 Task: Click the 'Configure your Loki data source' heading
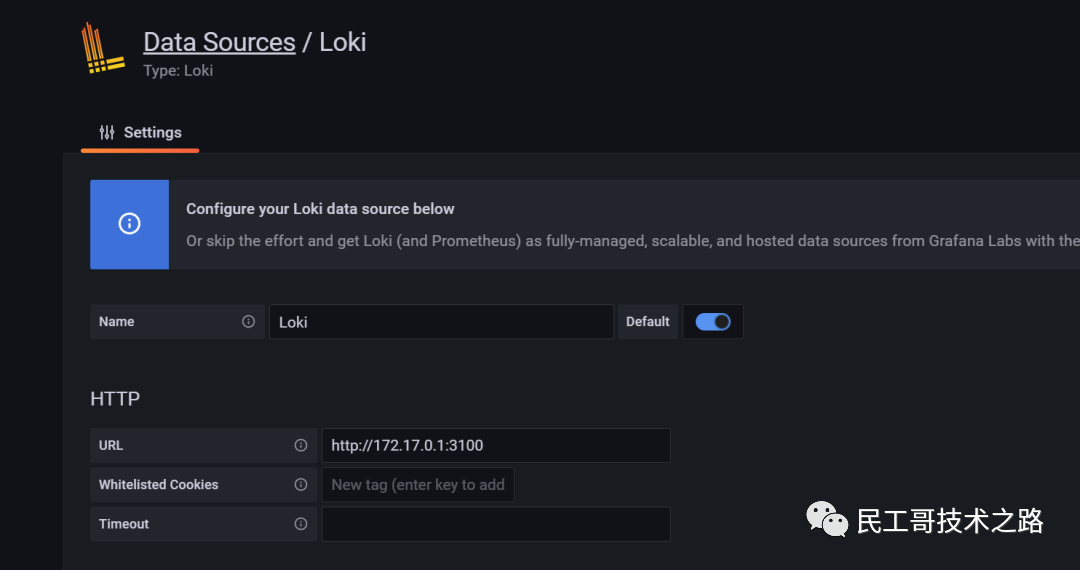320,209
